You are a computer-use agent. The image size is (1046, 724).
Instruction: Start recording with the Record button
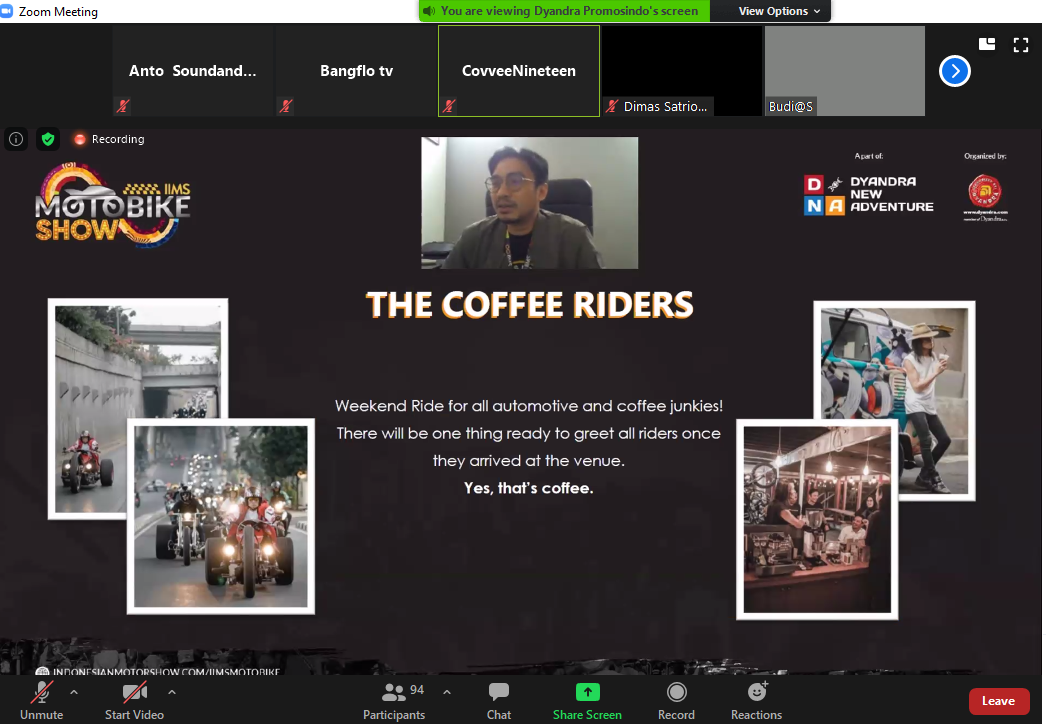point(676,700)
